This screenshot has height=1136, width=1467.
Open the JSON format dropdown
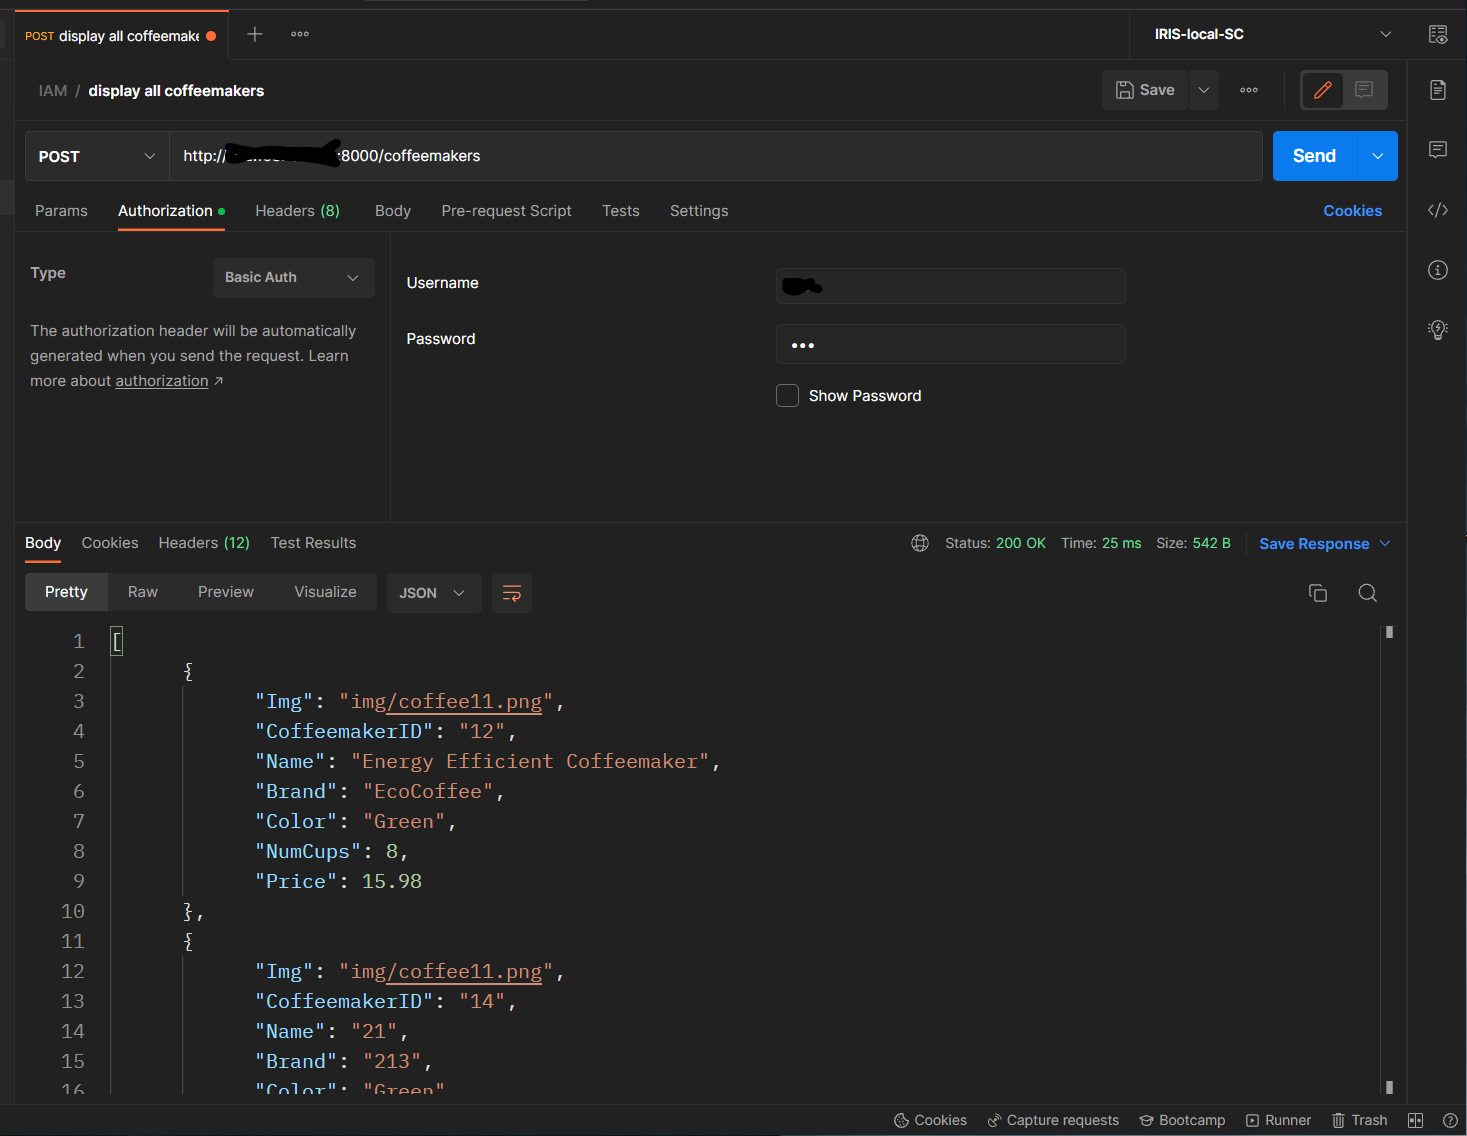pyautogui.click(x=433, y=593)
